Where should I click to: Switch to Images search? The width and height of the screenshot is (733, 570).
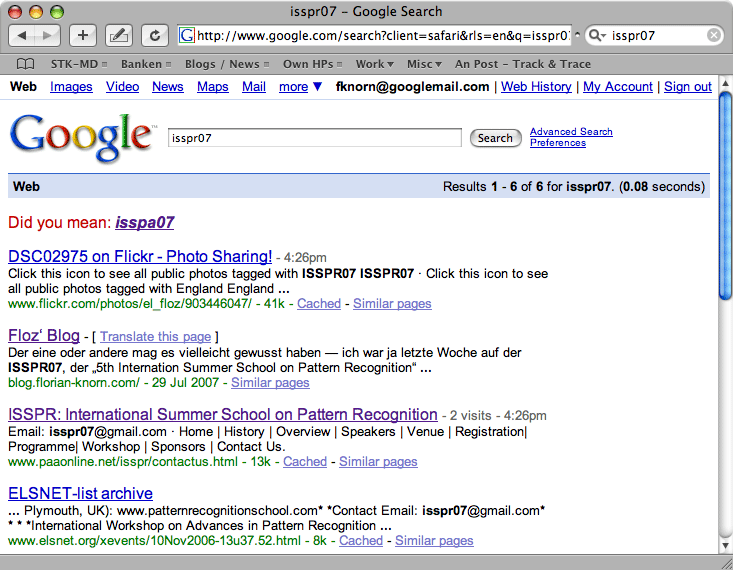click(x=71, y=87)
